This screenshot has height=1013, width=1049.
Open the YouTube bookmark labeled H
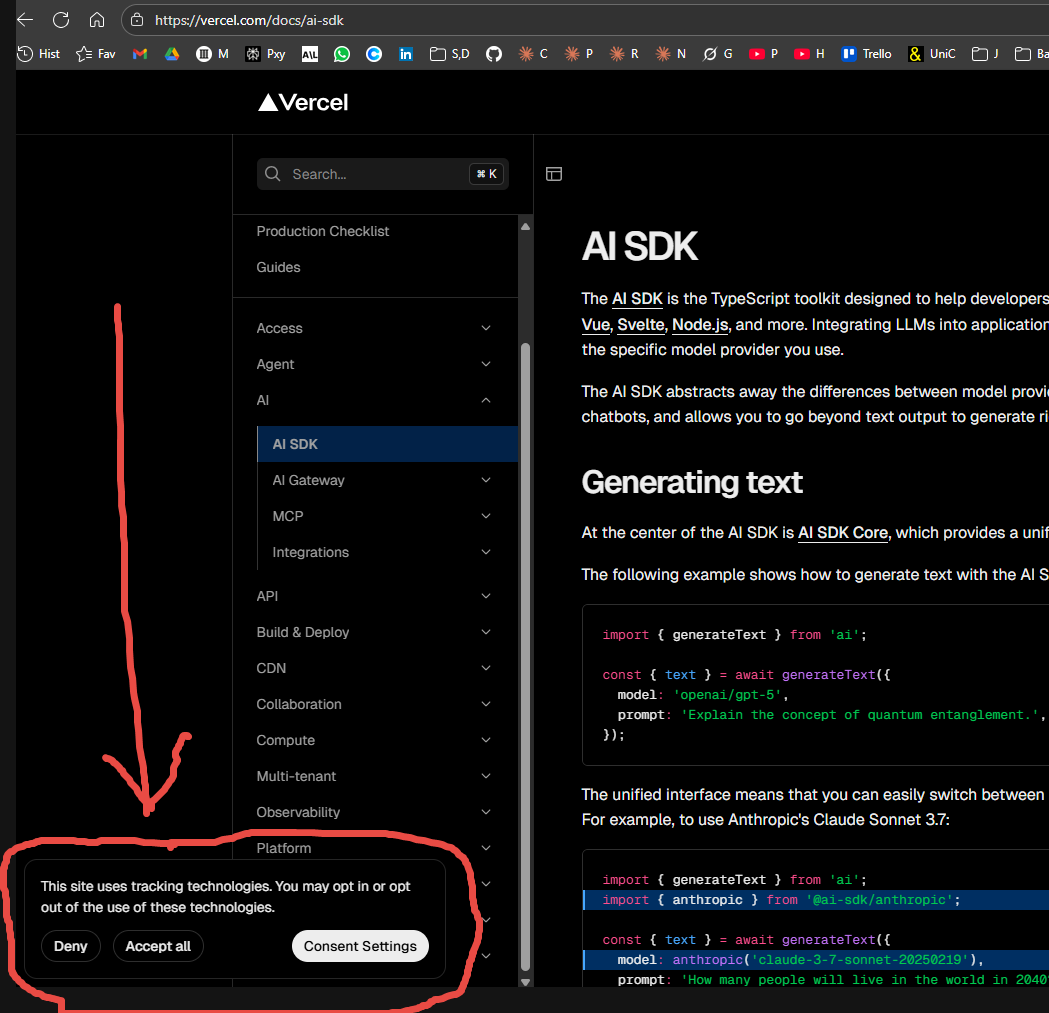[809, 54]
